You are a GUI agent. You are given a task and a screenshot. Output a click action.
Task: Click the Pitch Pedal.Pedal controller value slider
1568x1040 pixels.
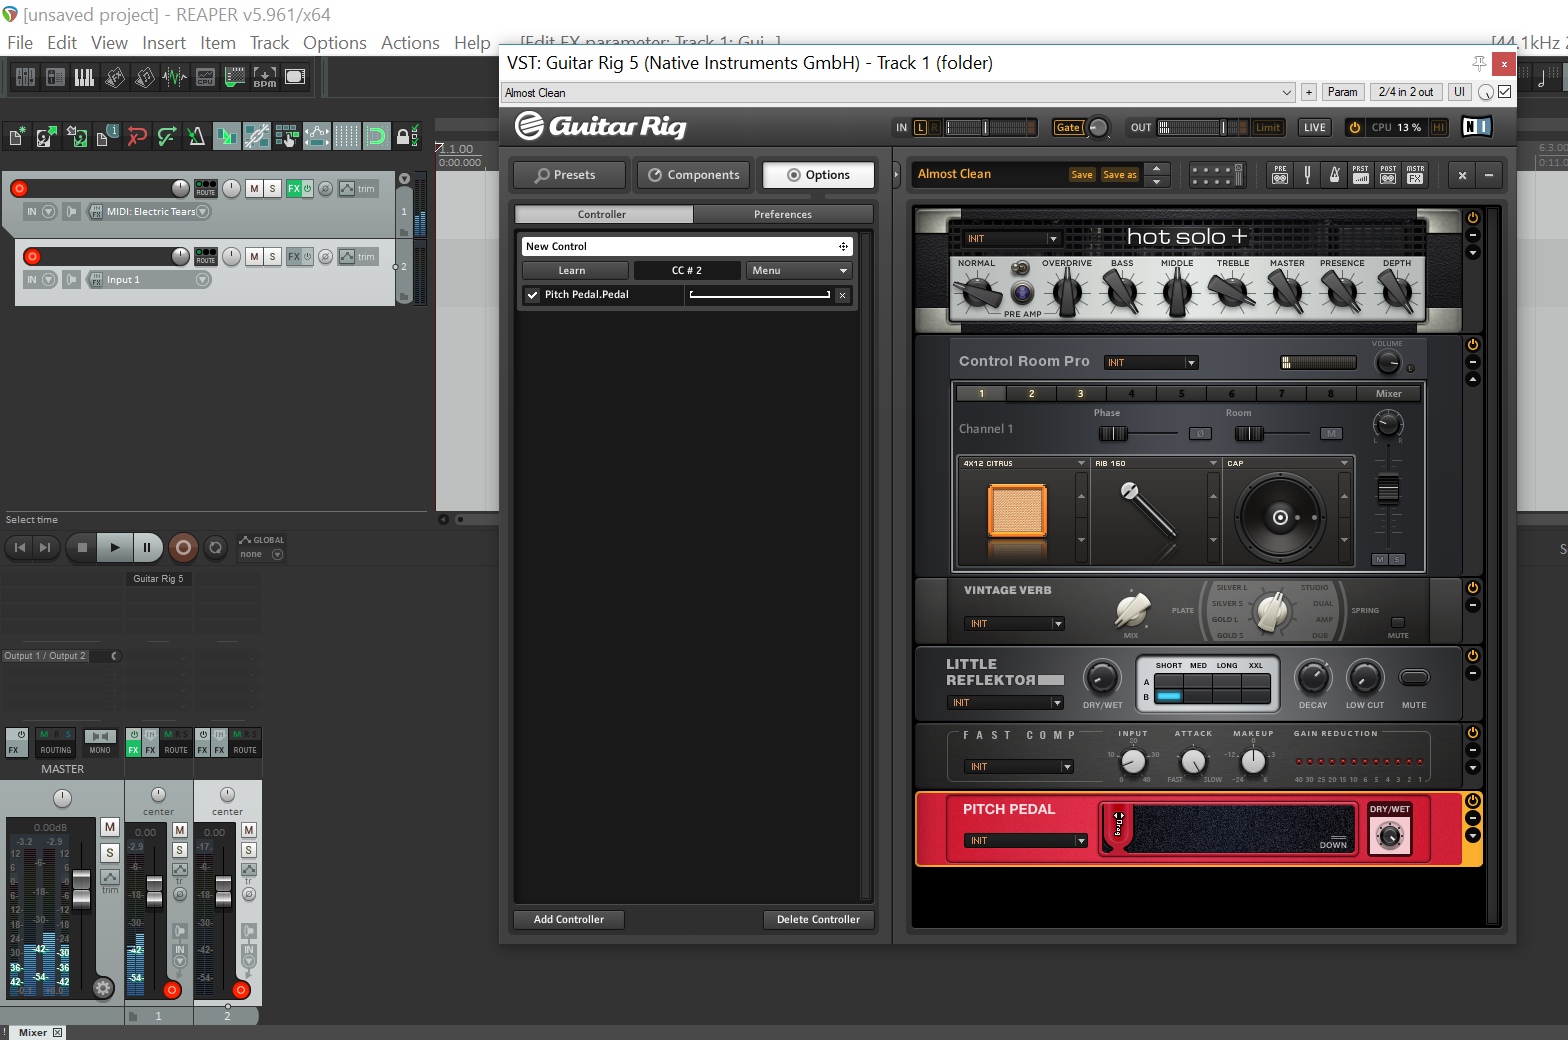pos(760,295)
